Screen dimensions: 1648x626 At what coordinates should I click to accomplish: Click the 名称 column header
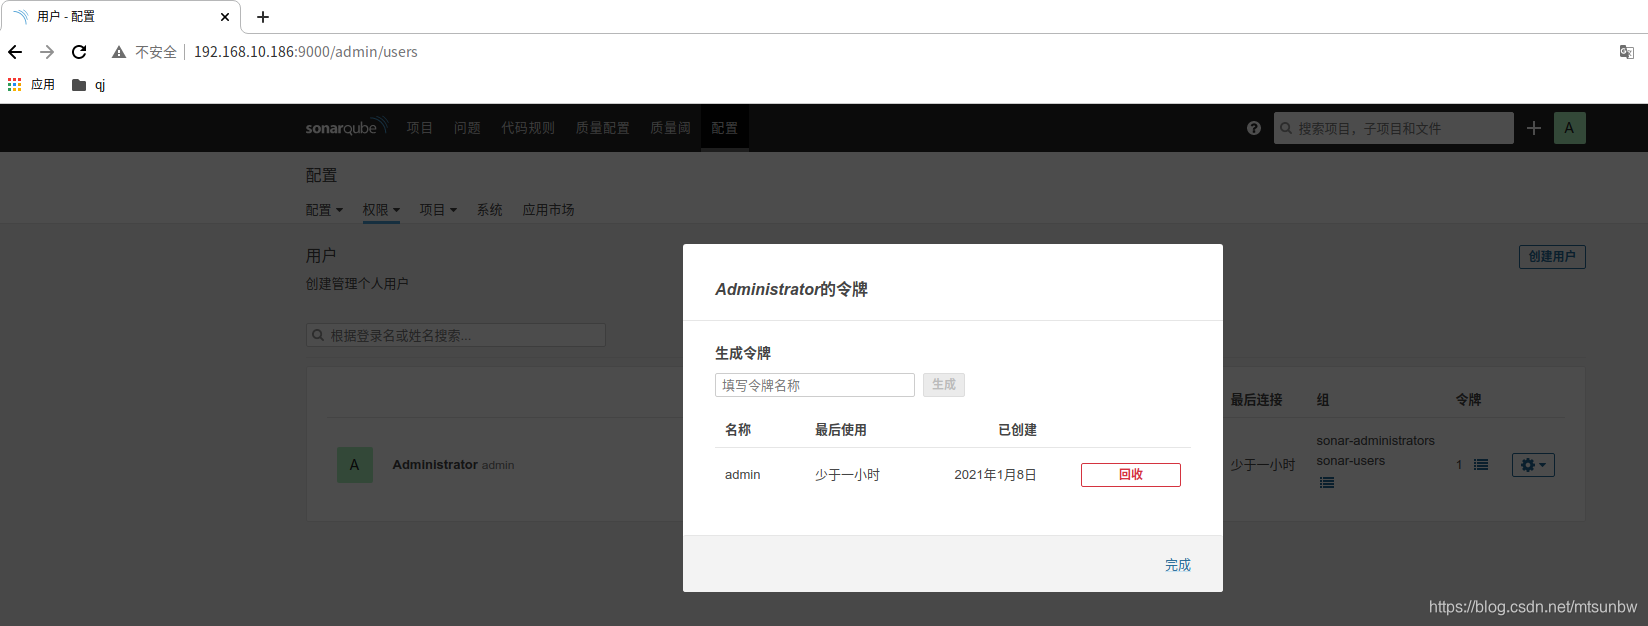click(738, 430)
